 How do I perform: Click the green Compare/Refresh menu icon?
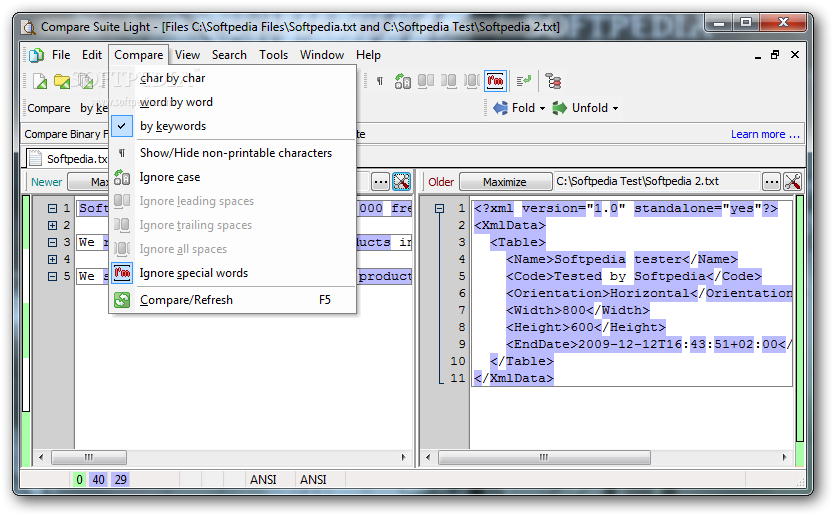pos(122,300)
